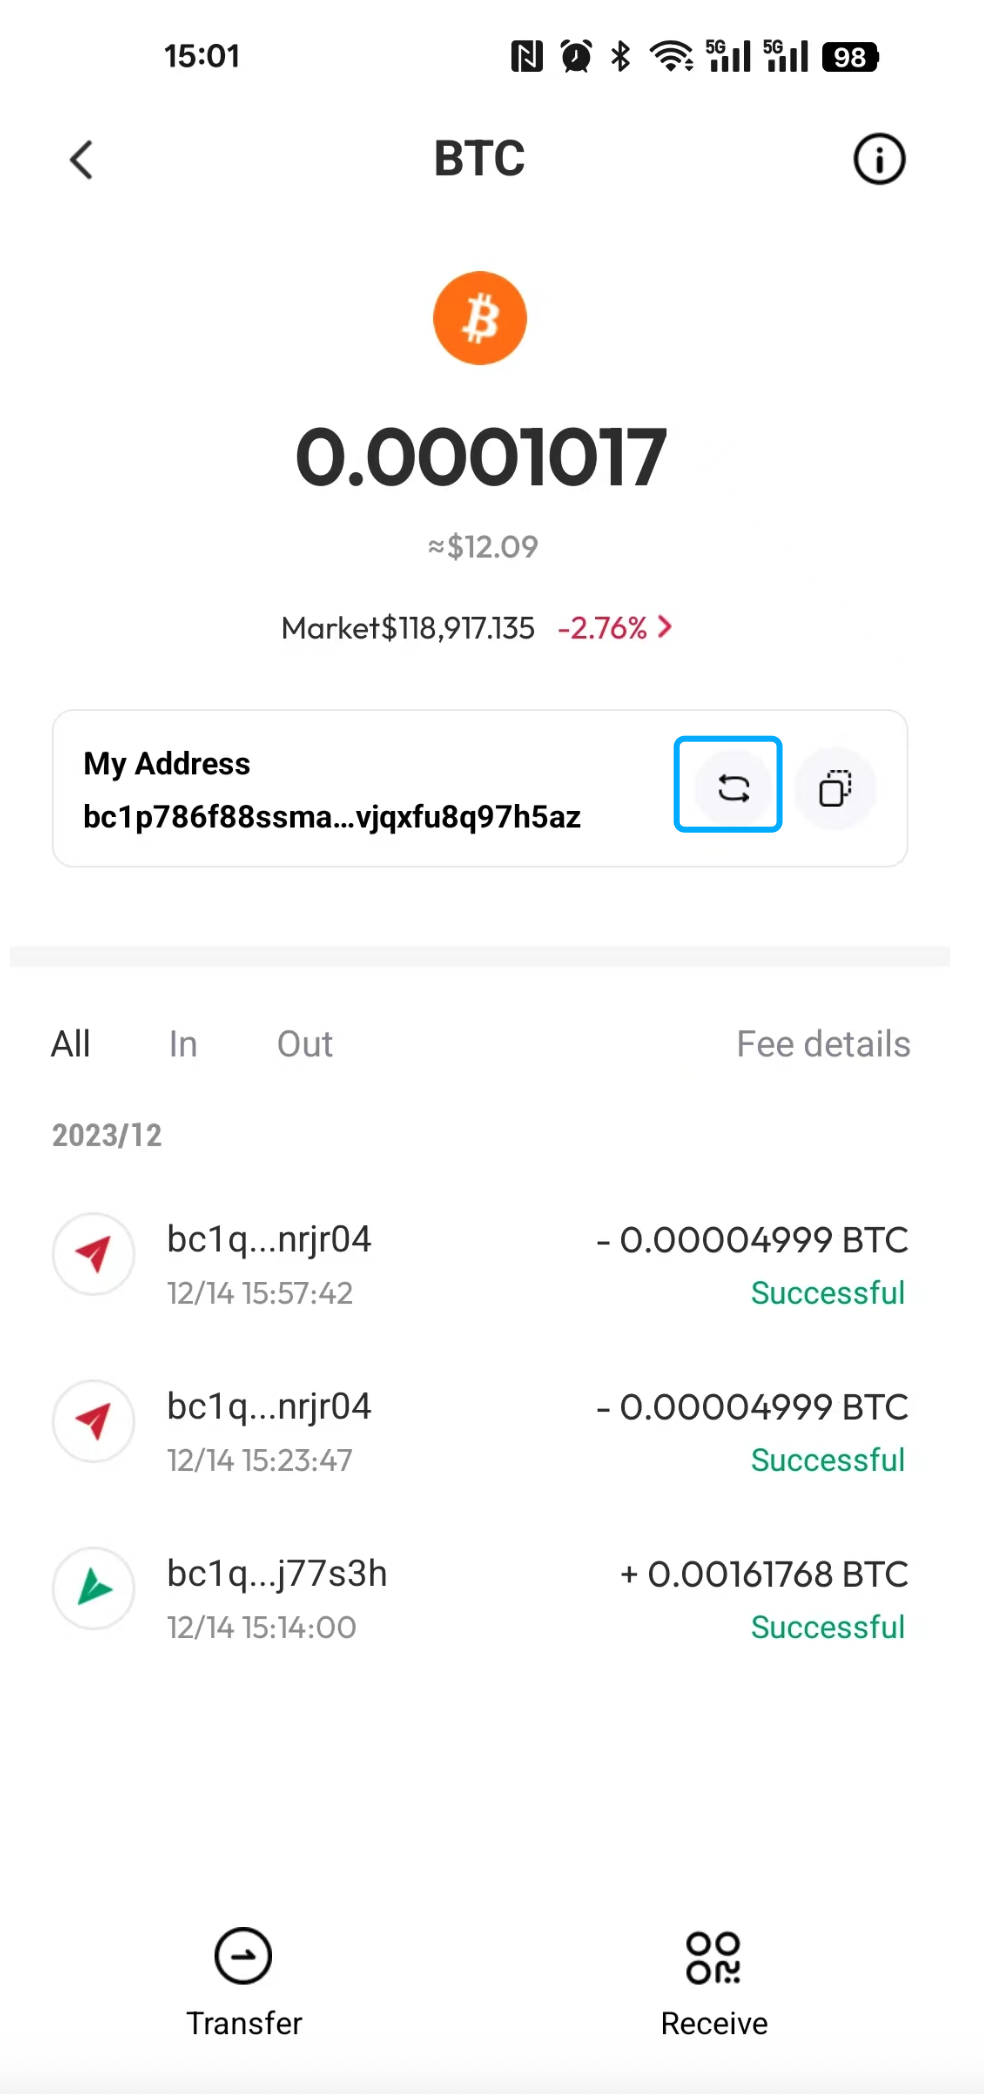The width and height of the screenshot is (984, 2094).
Task: Switch to the In tab
Action: (x=183, y=1044)
